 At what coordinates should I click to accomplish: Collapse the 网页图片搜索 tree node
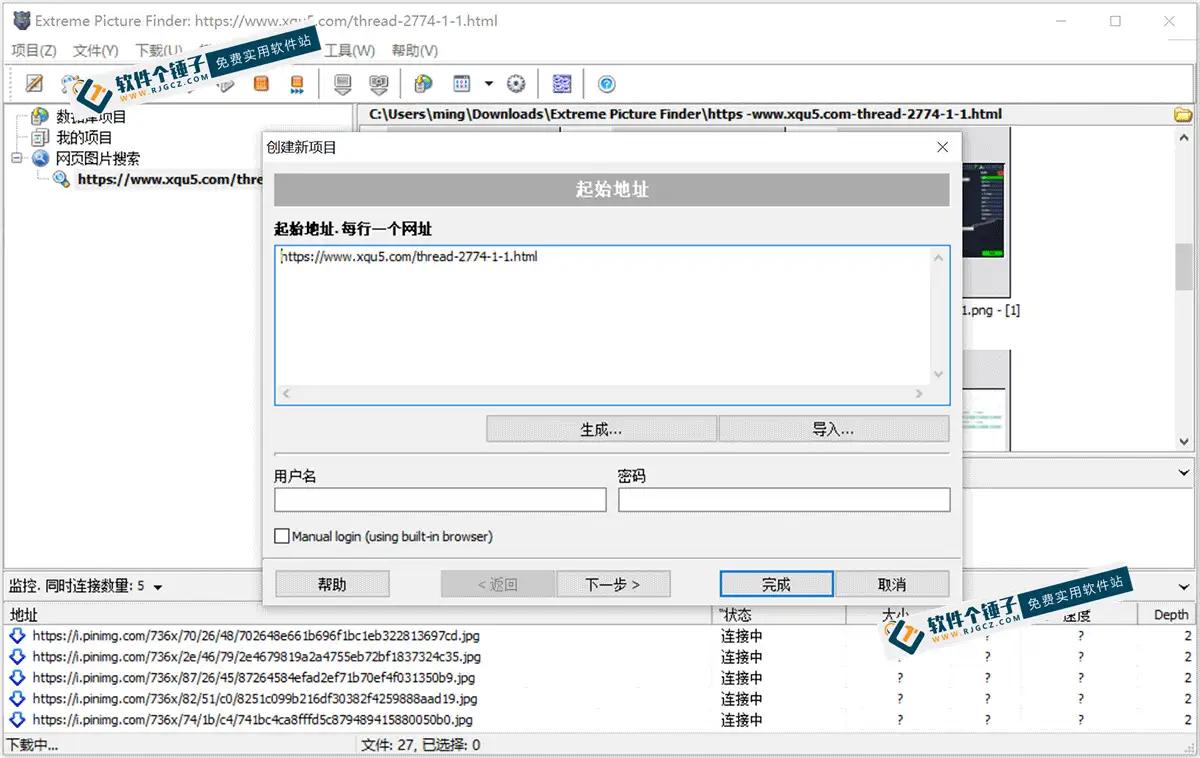(16, 158)
